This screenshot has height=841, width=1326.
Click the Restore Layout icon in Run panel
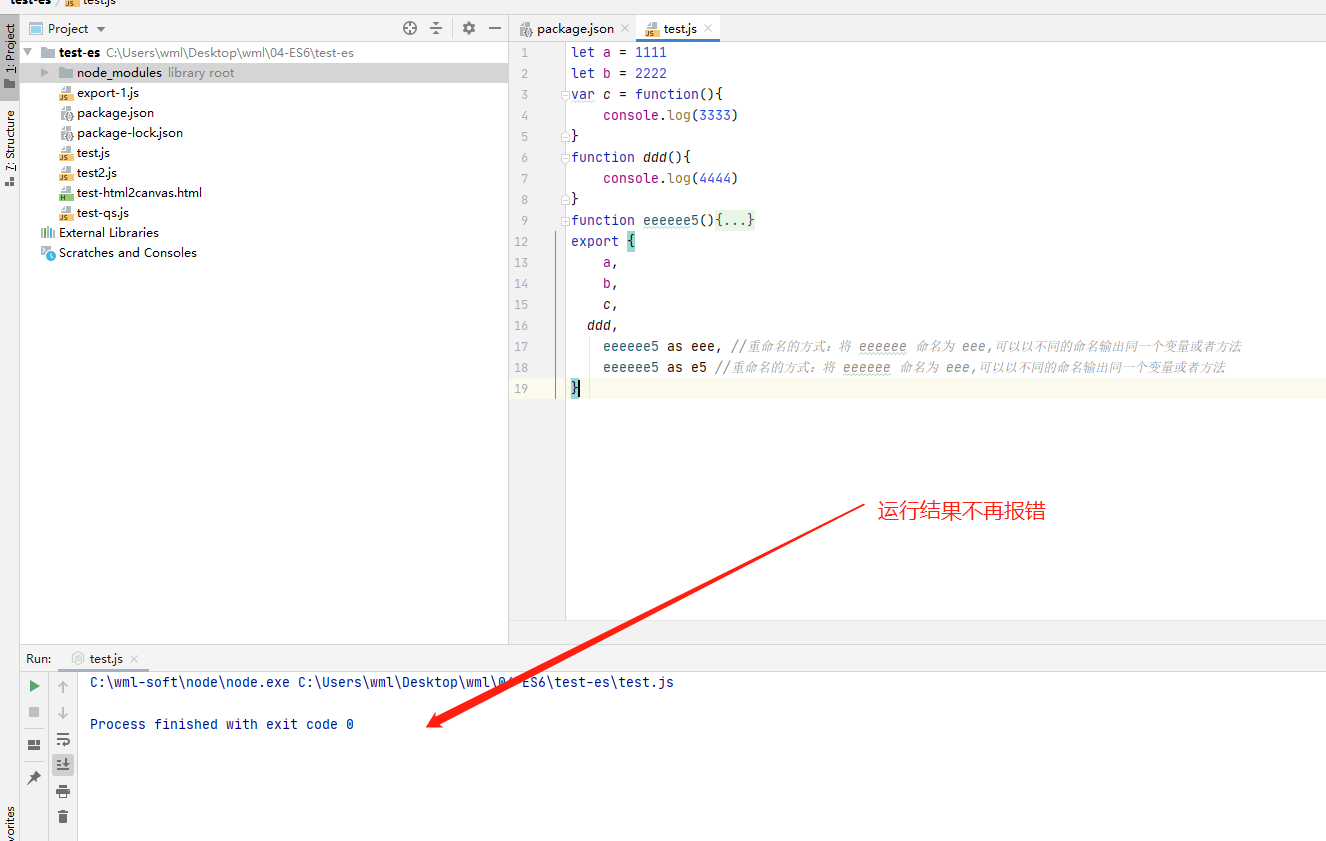[34, 745]
